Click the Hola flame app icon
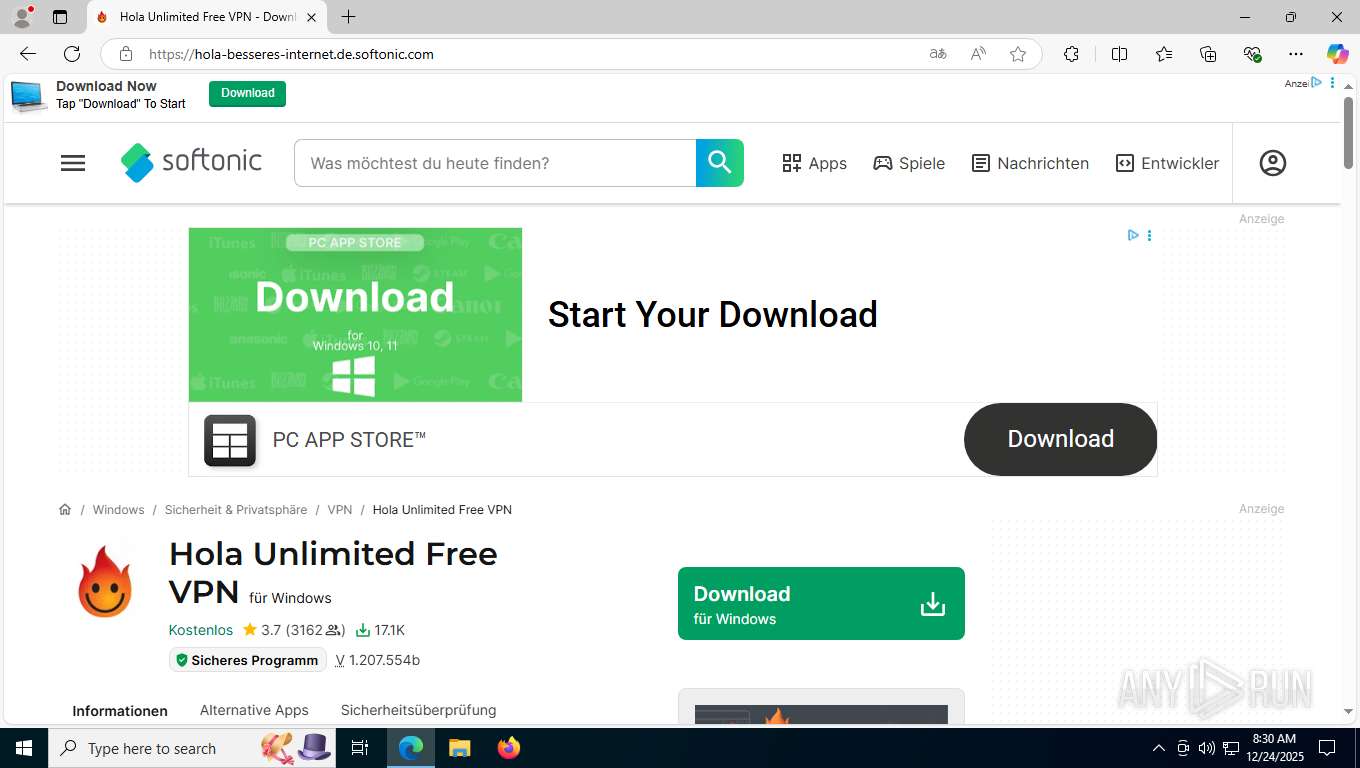1360x768 pixels. click(x=105, y=582)
